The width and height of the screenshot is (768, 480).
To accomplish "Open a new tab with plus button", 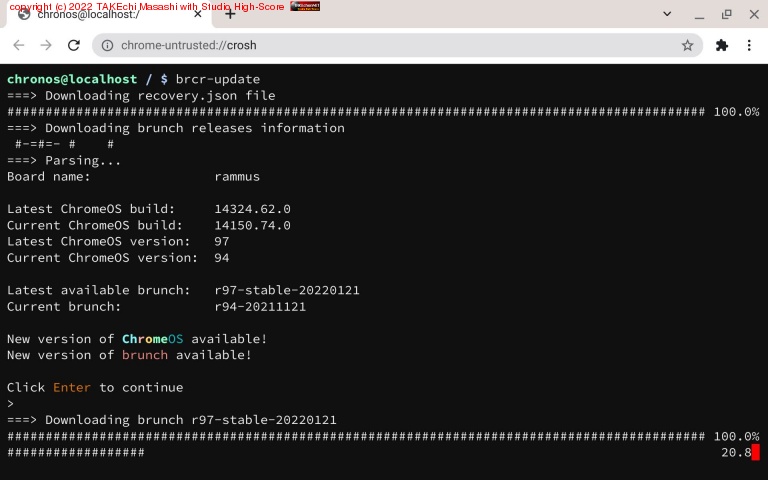I will tap(230, 14).
